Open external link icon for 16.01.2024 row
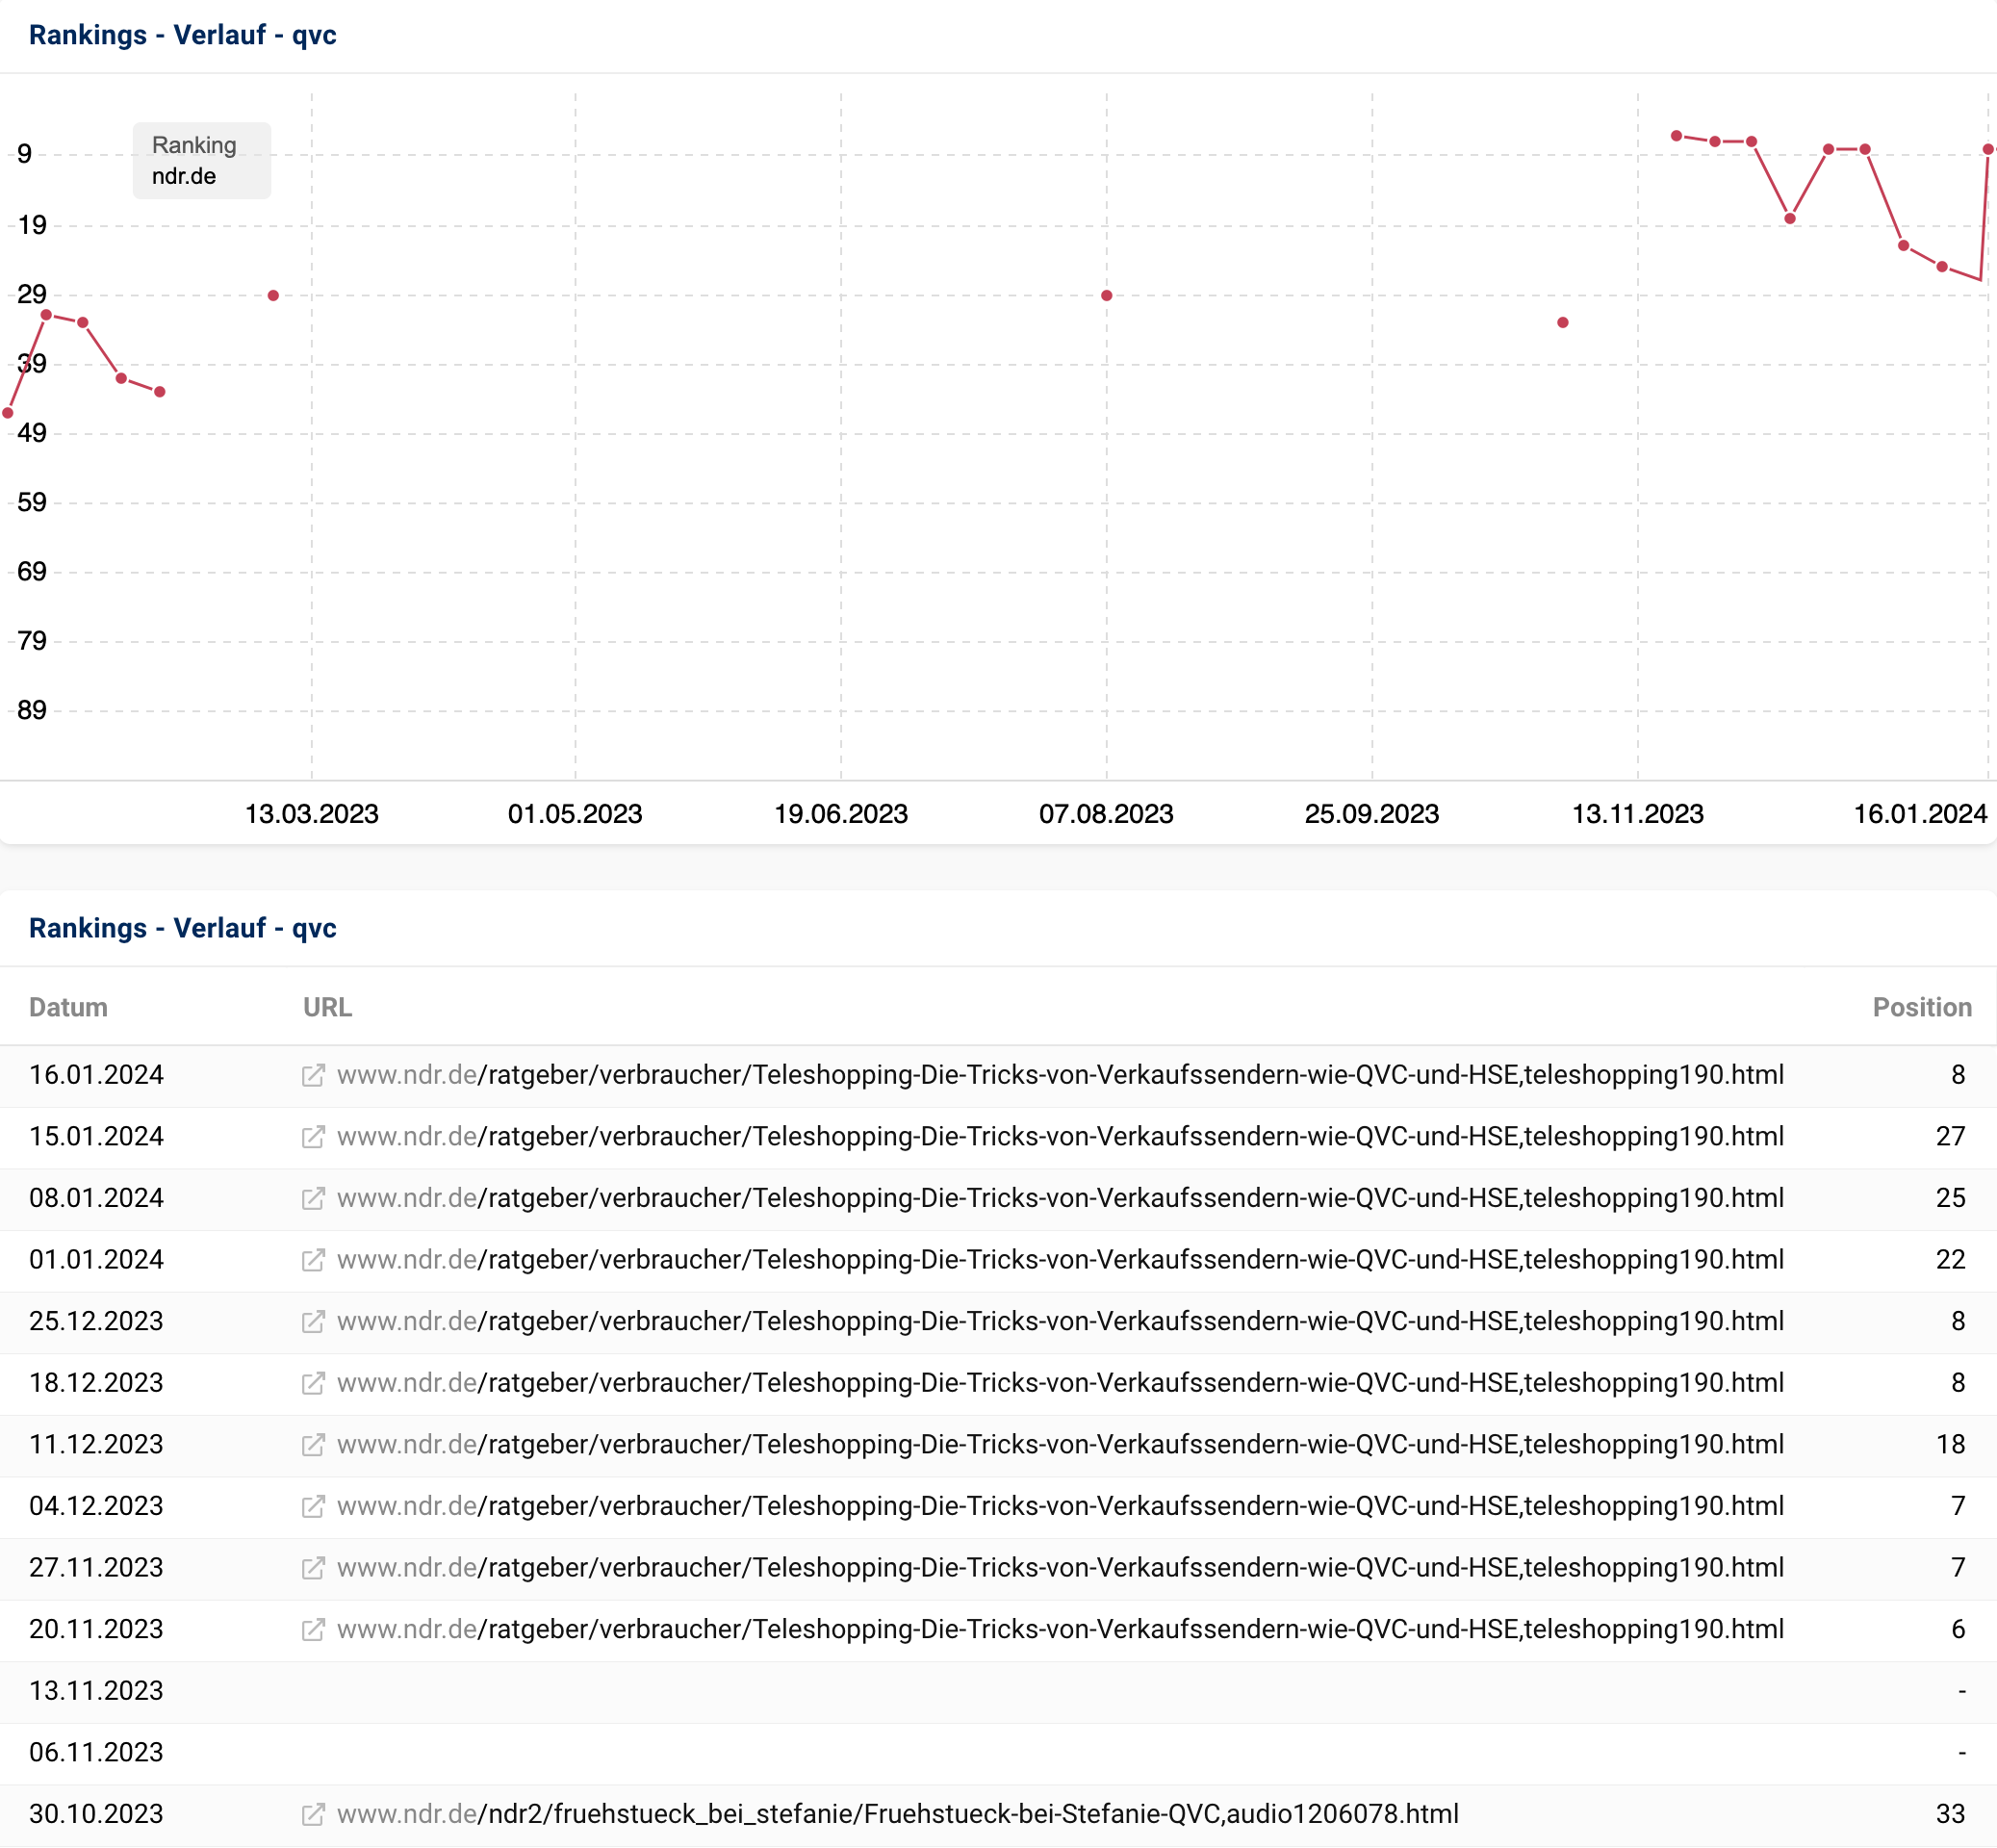Screen dimensions: 1997x1848 click(x=313, y=1075)
